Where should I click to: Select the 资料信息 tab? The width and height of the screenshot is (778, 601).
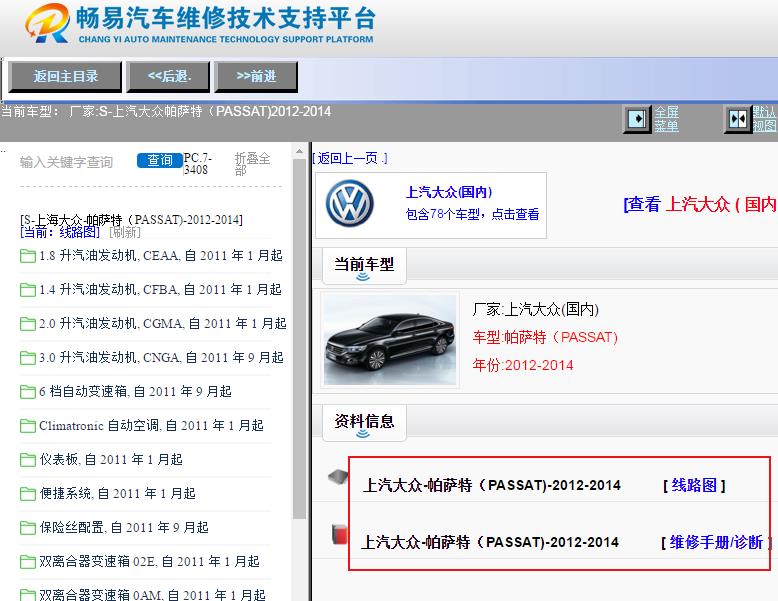click(364, 423)
